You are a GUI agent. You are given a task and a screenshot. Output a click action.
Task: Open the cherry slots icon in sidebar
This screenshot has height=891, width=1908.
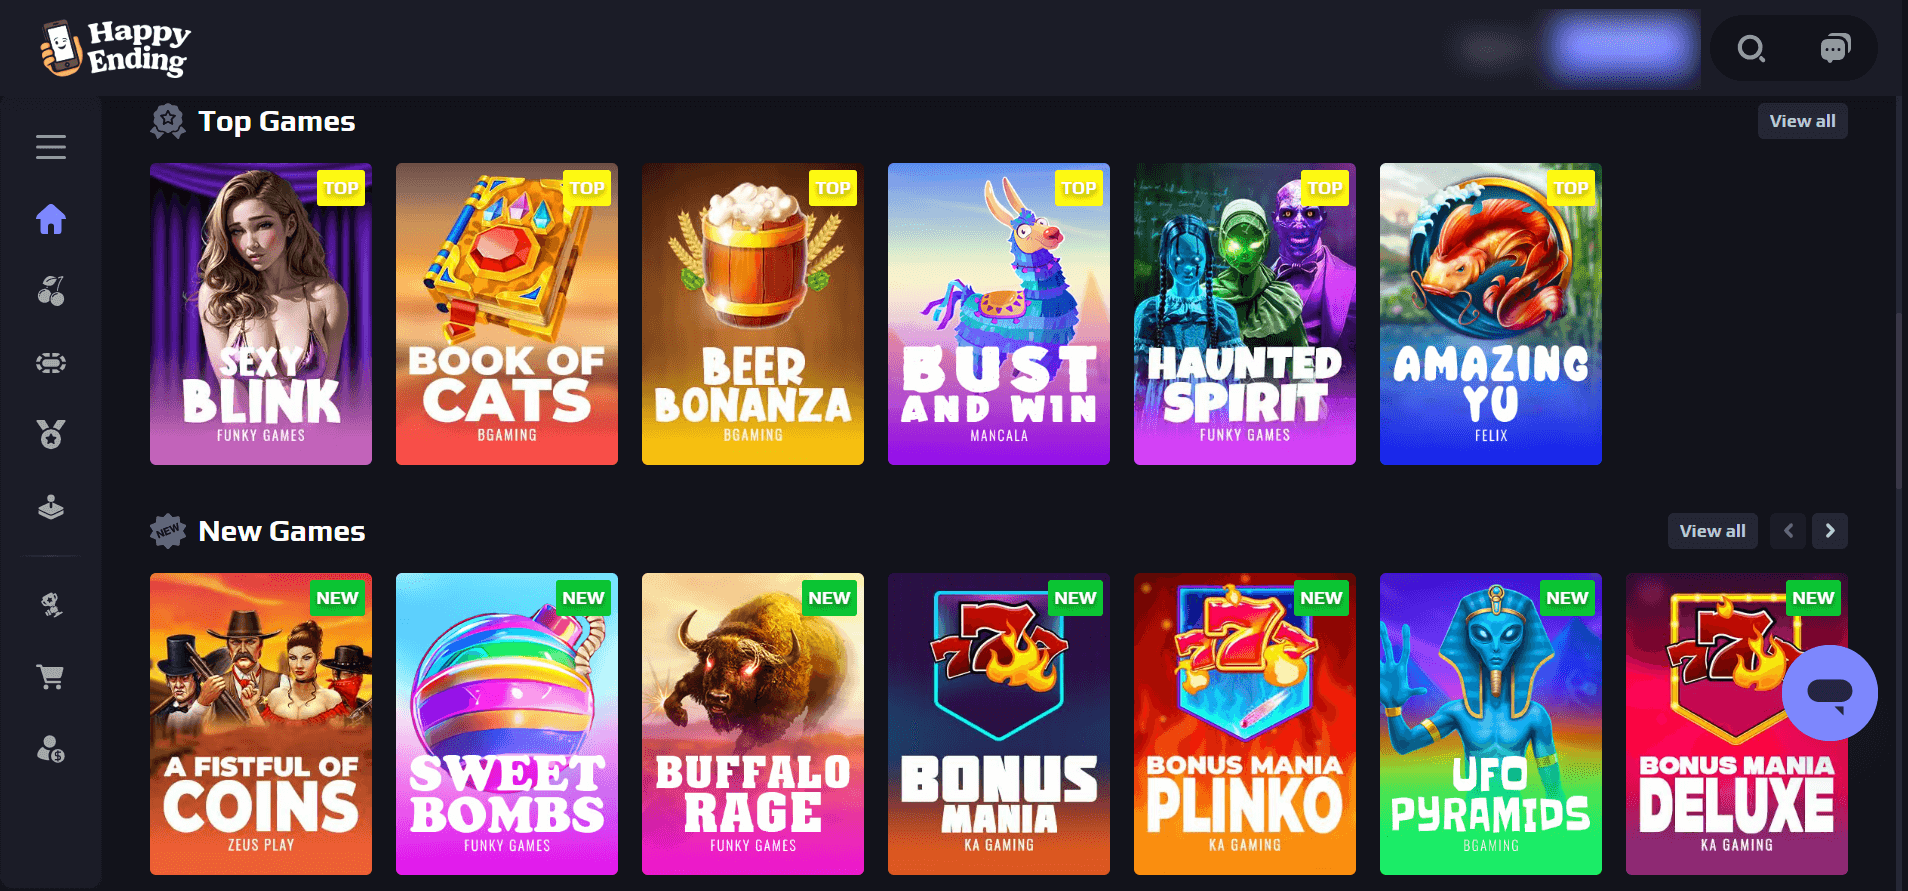[x=51, y=291]
